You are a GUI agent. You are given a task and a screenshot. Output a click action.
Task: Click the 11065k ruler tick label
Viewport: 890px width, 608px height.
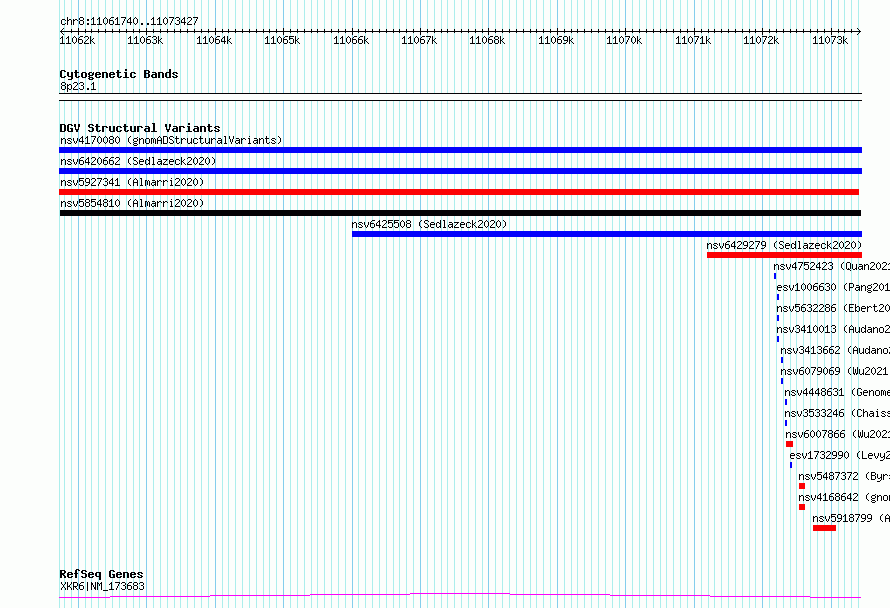point(282,40)
